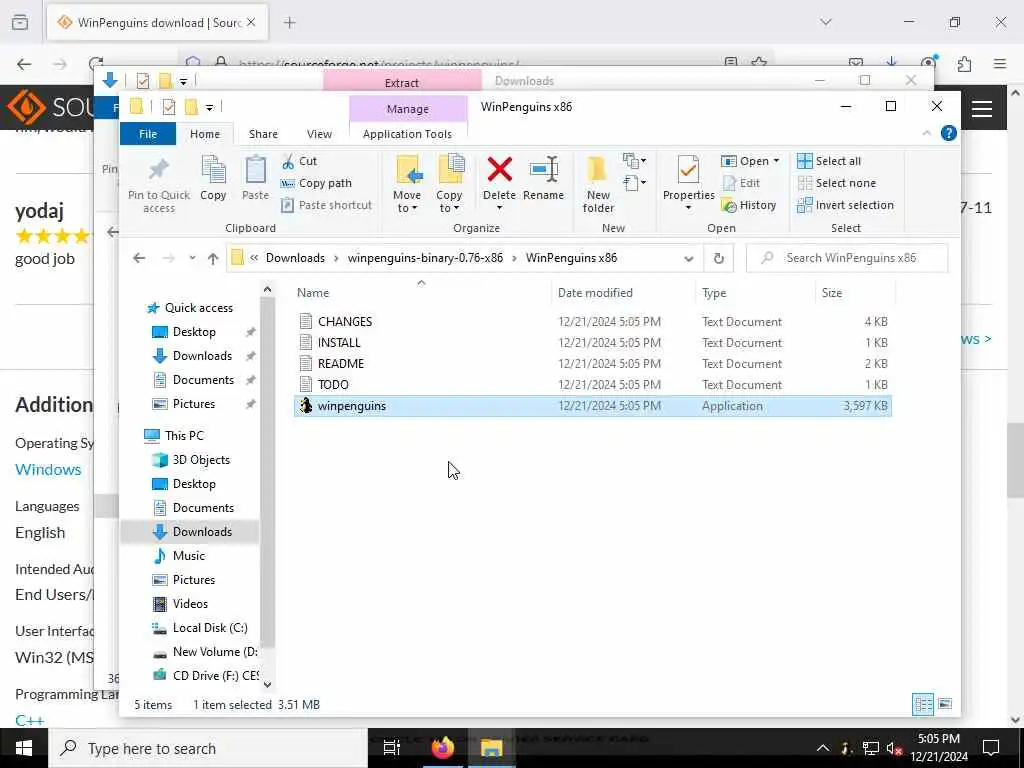Click the taskbar Type here to search box
Screen dimensions: 1024x768
(x=208, y=748)
